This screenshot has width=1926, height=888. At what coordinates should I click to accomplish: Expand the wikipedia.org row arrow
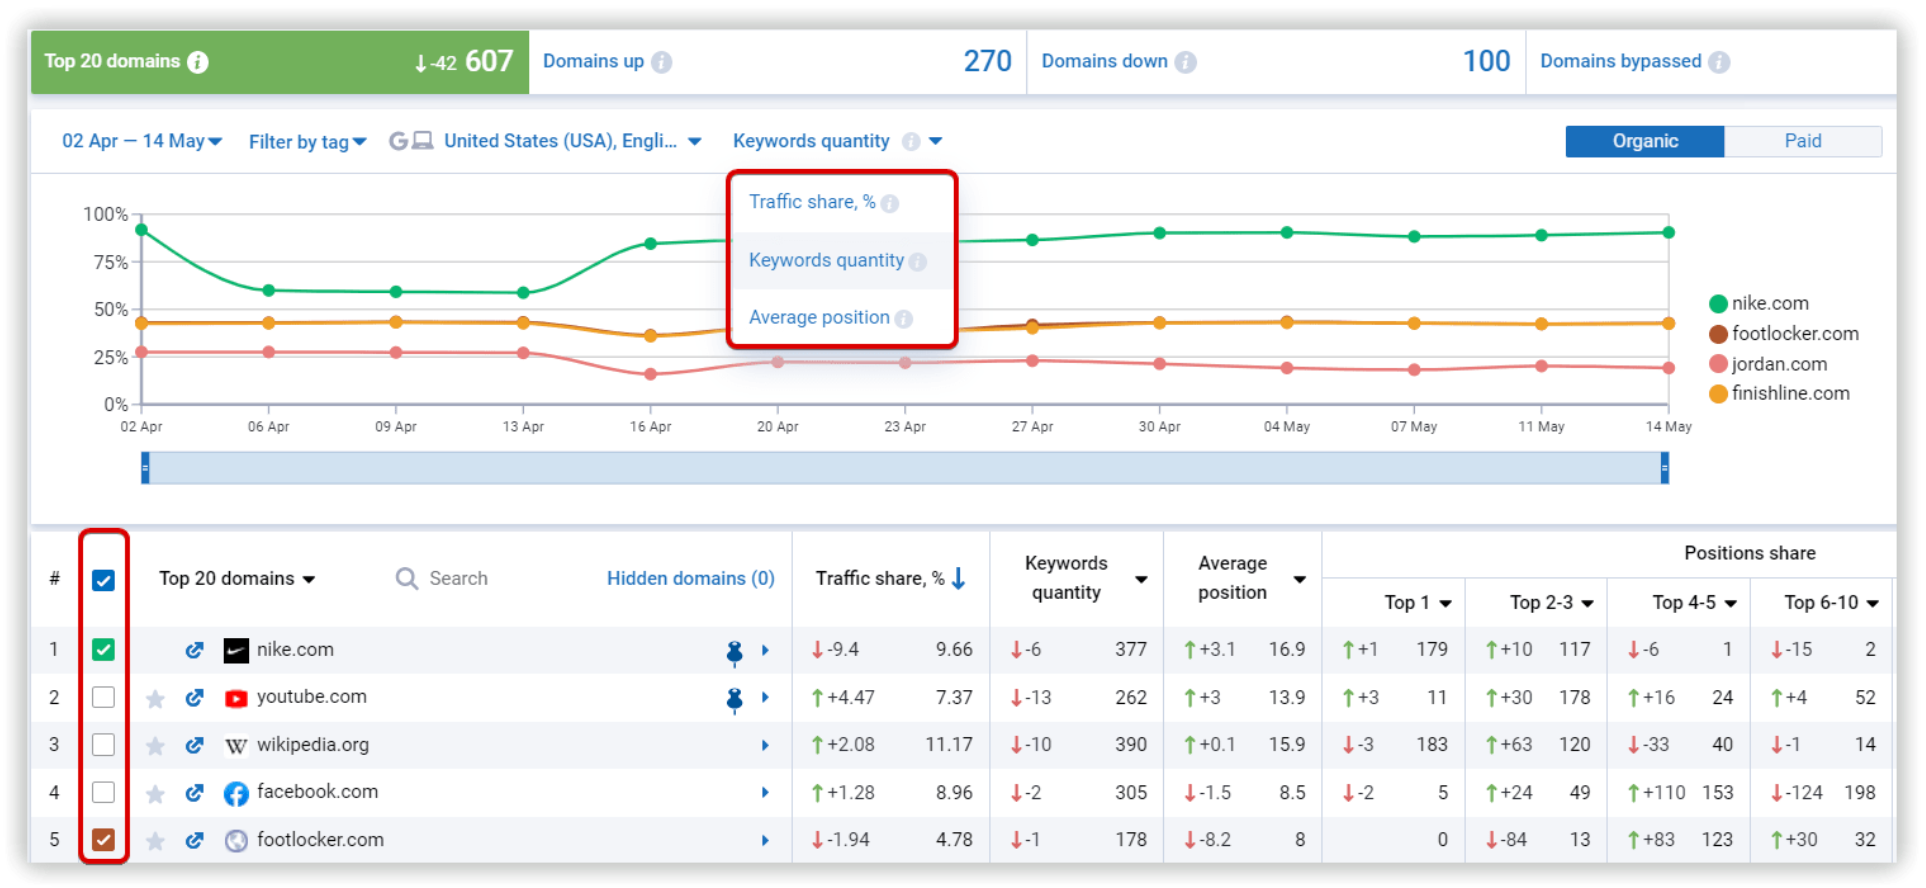point(765,746)
